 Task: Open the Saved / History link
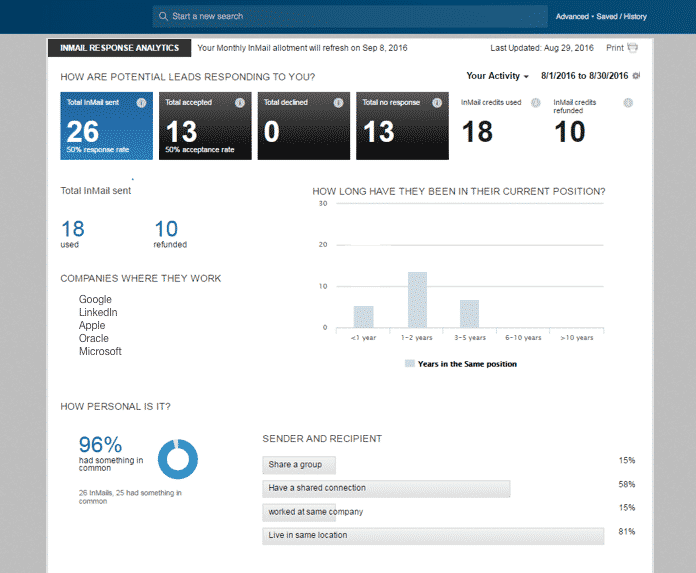622,17
